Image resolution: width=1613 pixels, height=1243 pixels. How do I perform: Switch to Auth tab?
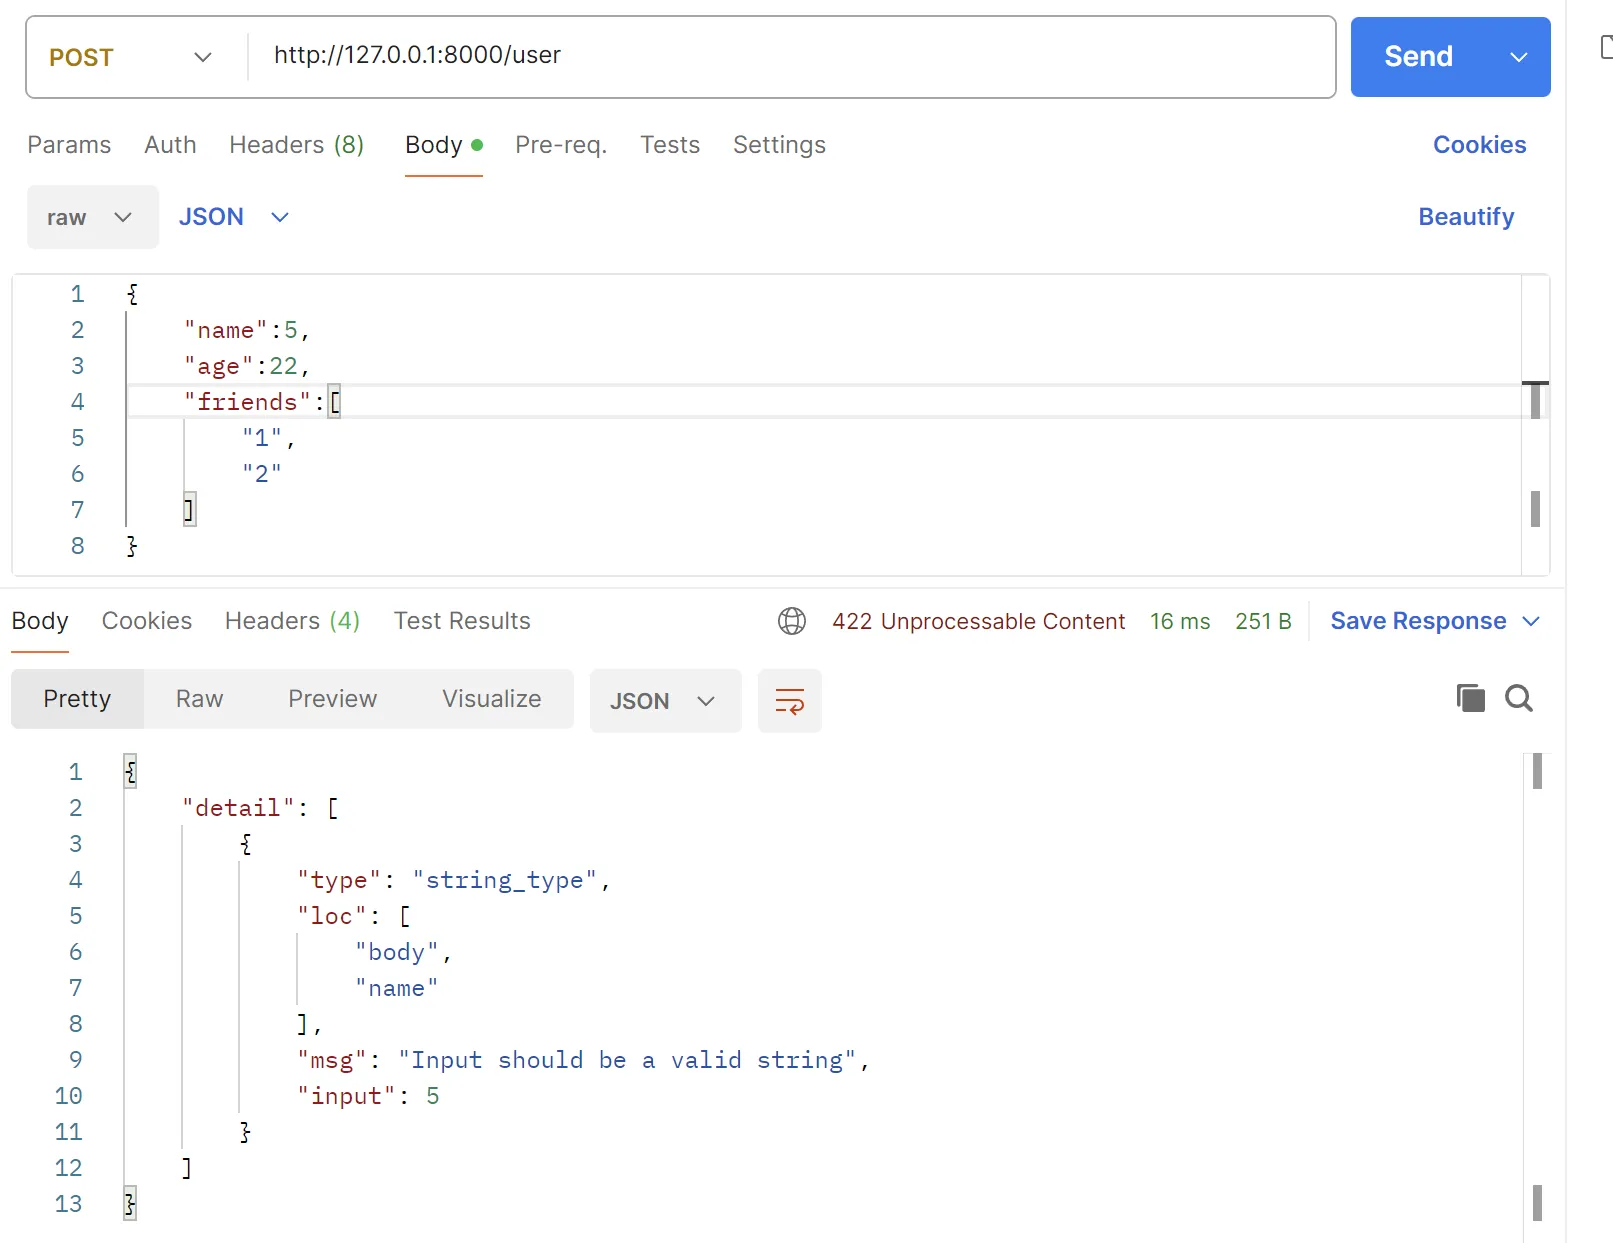(170, 145)
